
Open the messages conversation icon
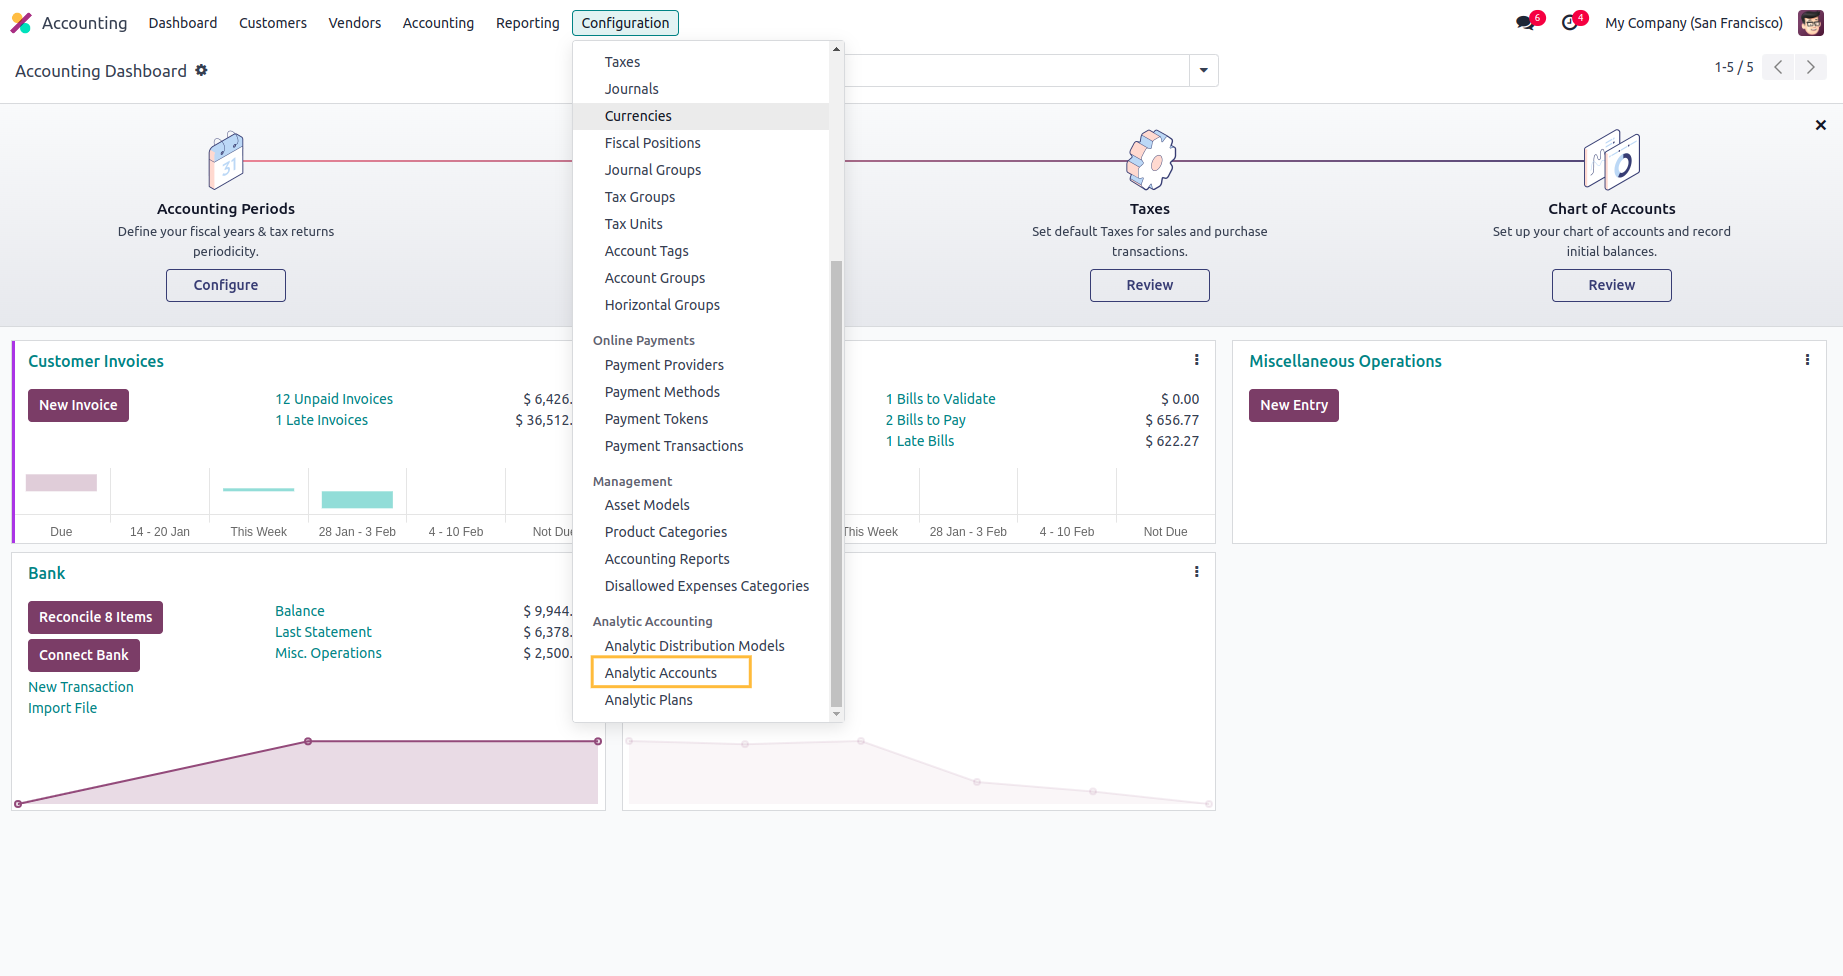point(1525,23)
